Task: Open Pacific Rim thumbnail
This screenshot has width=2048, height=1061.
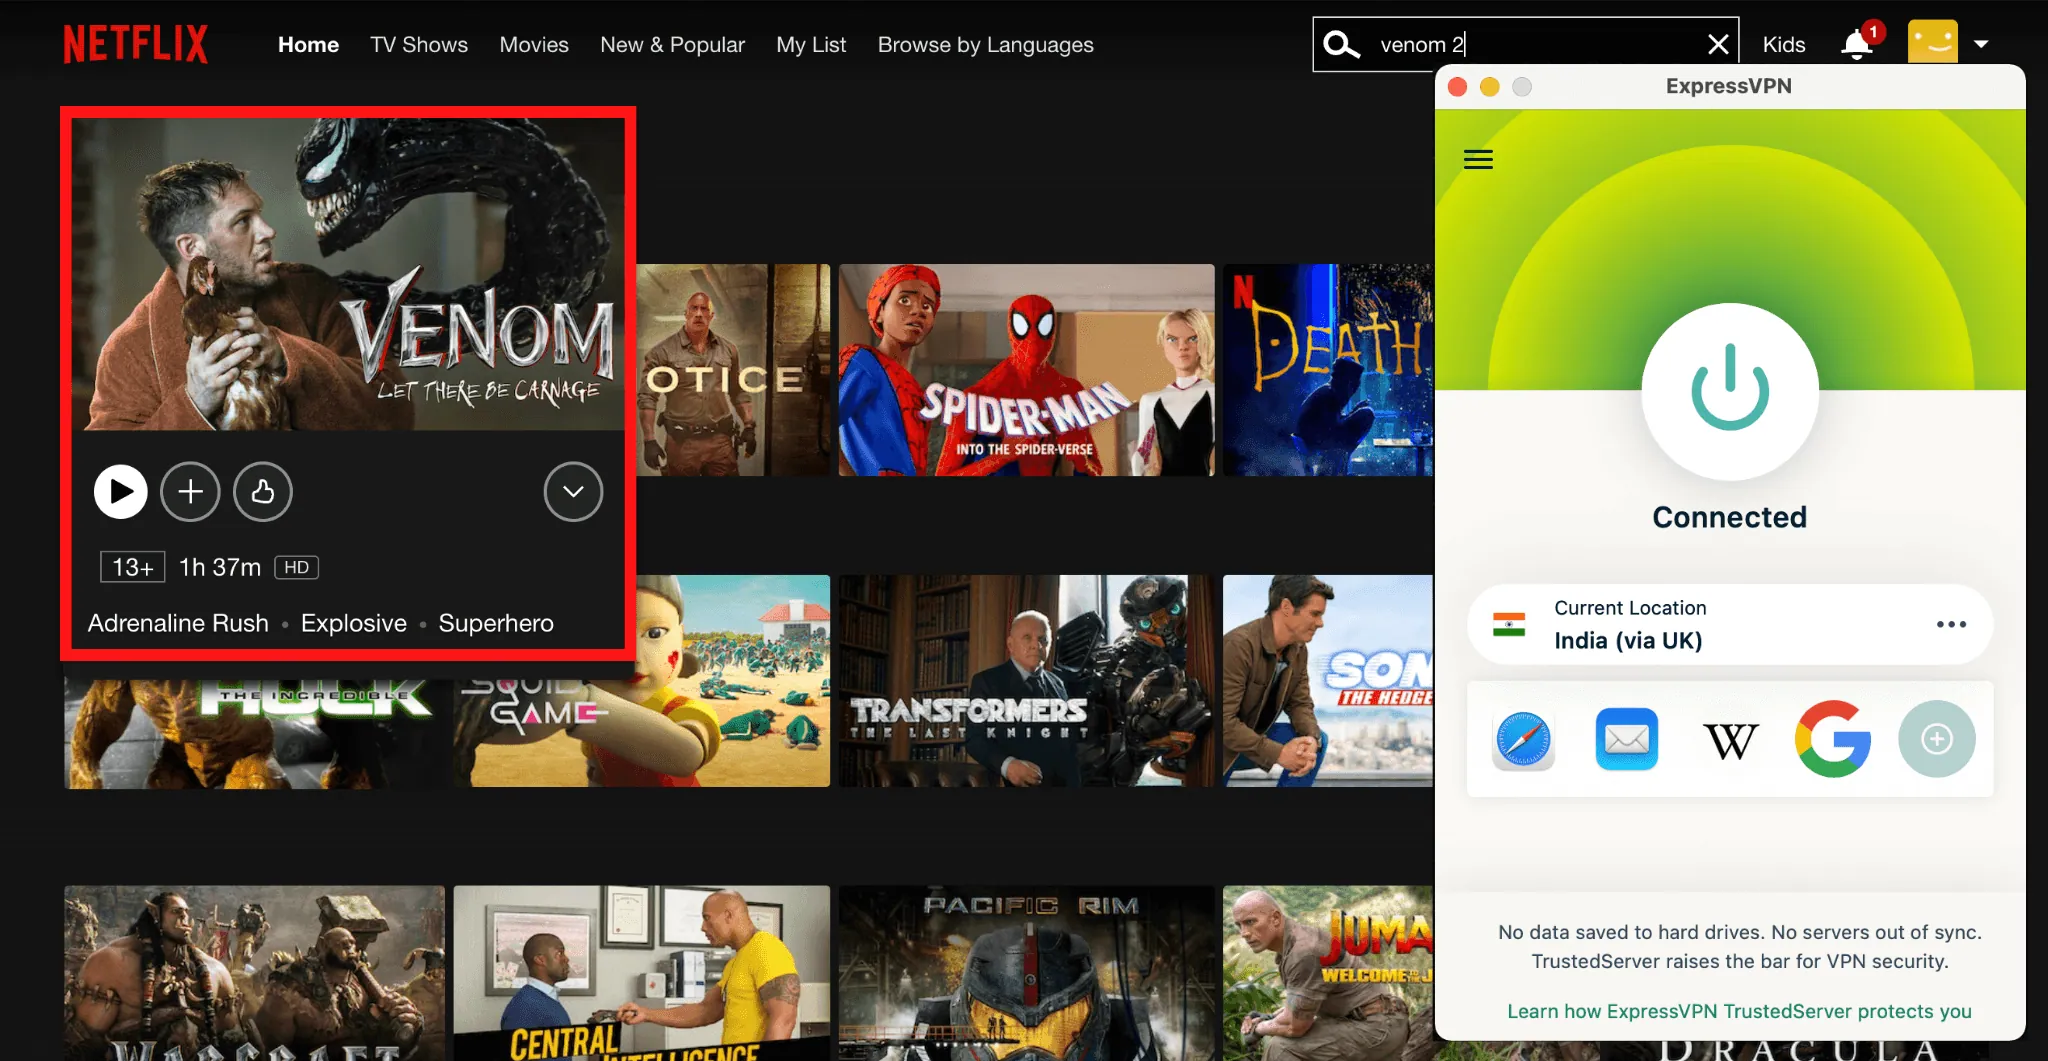Action: (1026, 972)
